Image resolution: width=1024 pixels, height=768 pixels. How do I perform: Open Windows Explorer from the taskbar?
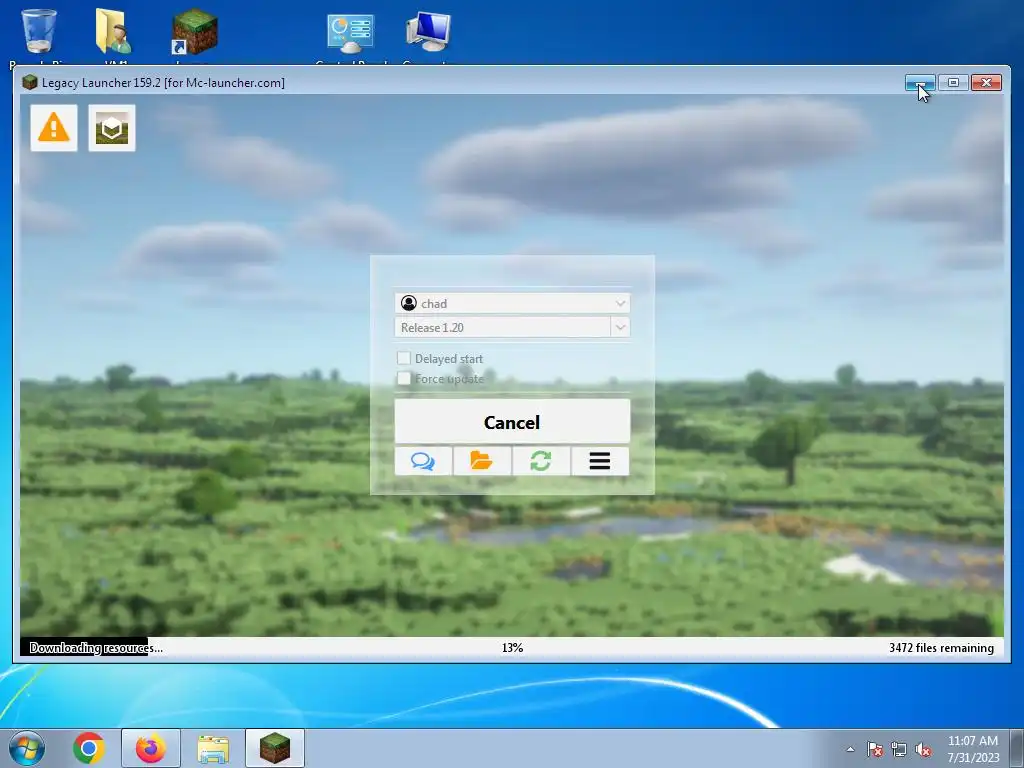[x=213, y=748]
